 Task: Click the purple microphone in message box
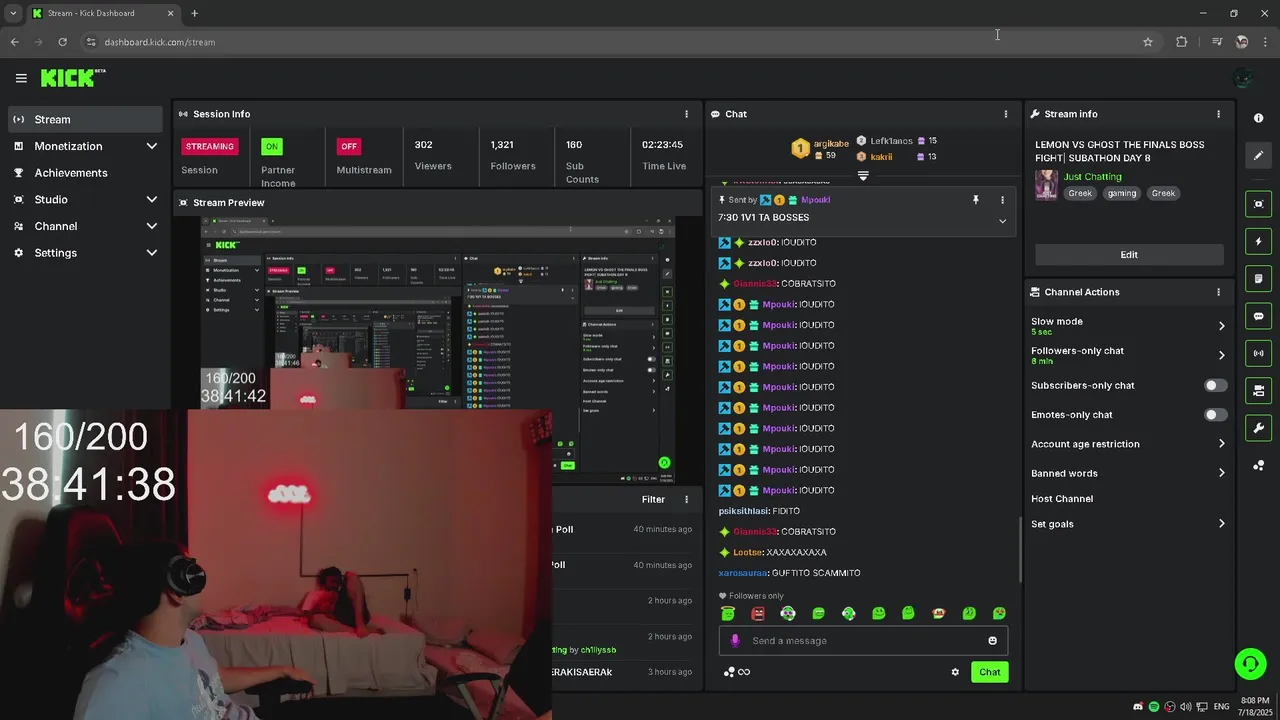point(735,641)
